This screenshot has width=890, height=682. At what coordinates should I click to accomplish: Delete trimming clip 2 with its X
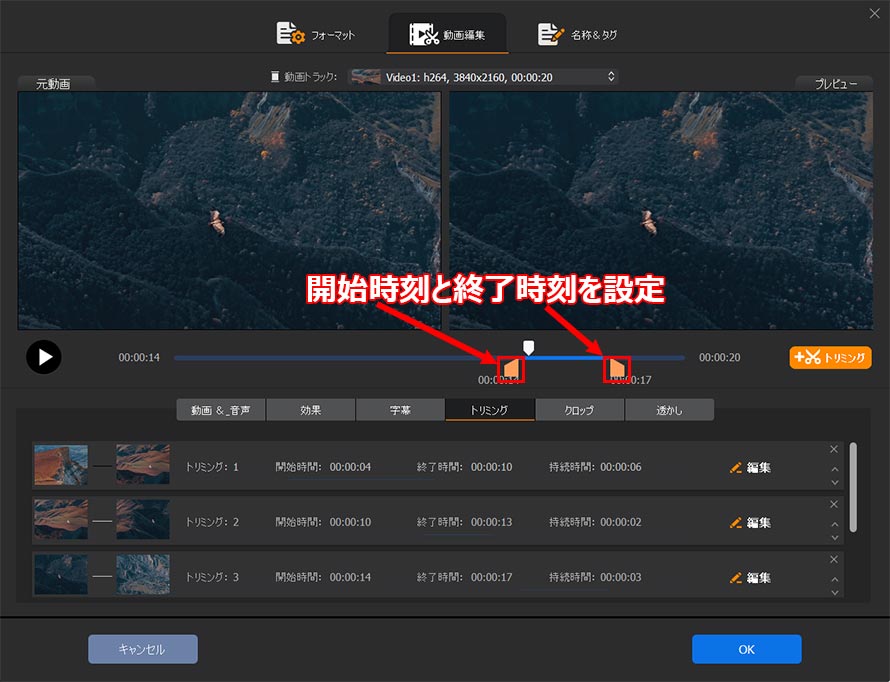[x=834, y=504]
